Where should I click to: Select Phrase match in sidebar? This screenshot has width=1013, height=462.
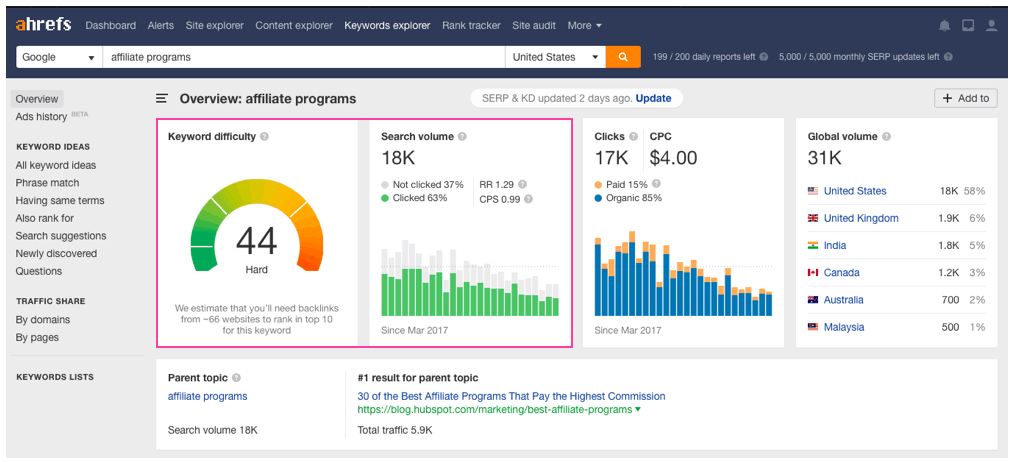pyautogui.click(x=47, y=183)
